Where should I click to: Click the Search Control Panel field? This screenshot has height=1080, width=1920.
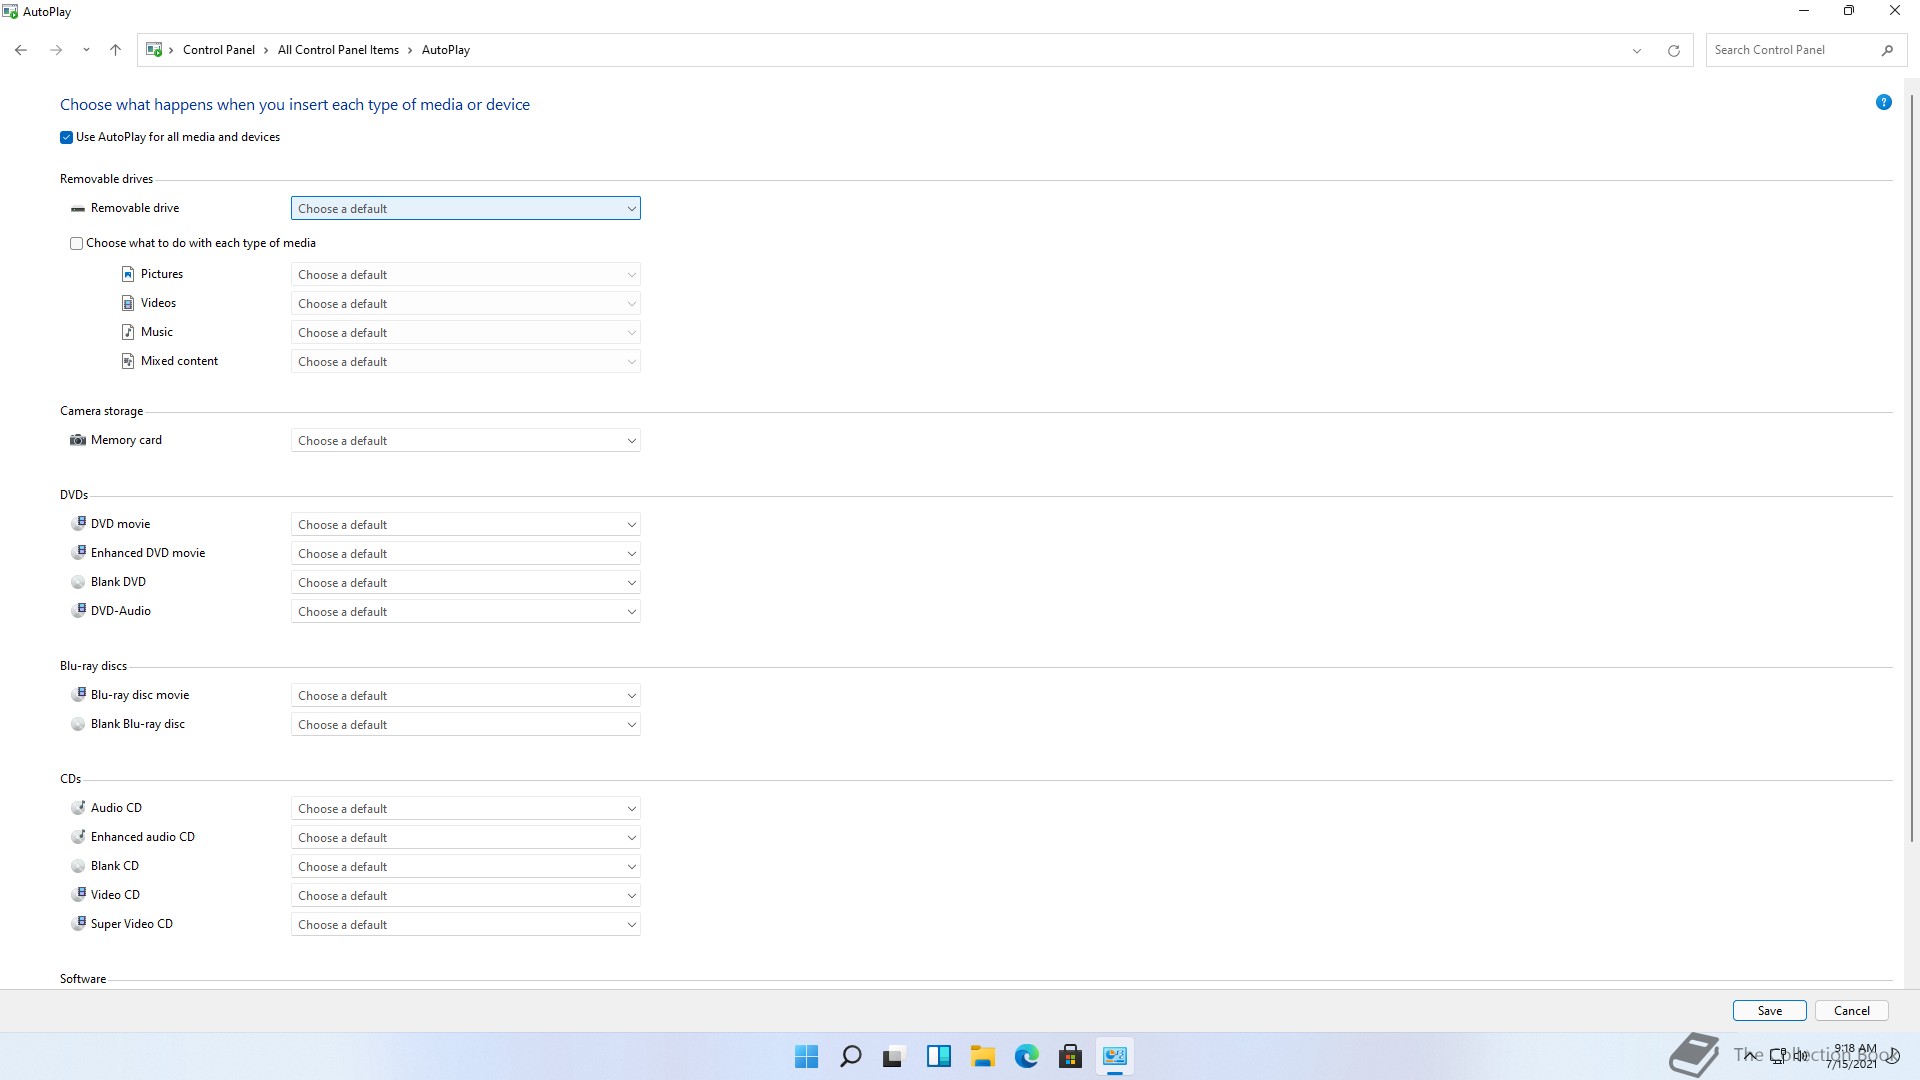[x=1790, y=50]
